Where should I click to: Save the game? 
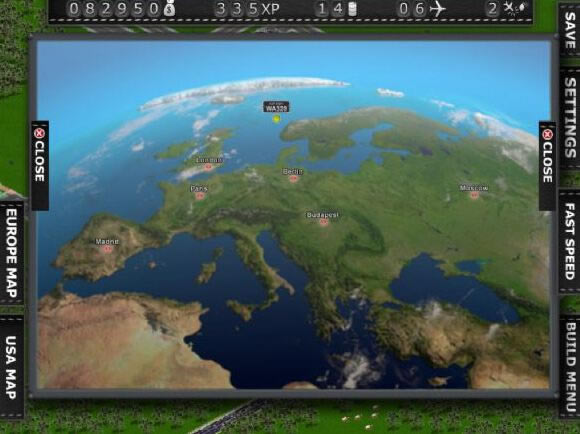point(570,30)
